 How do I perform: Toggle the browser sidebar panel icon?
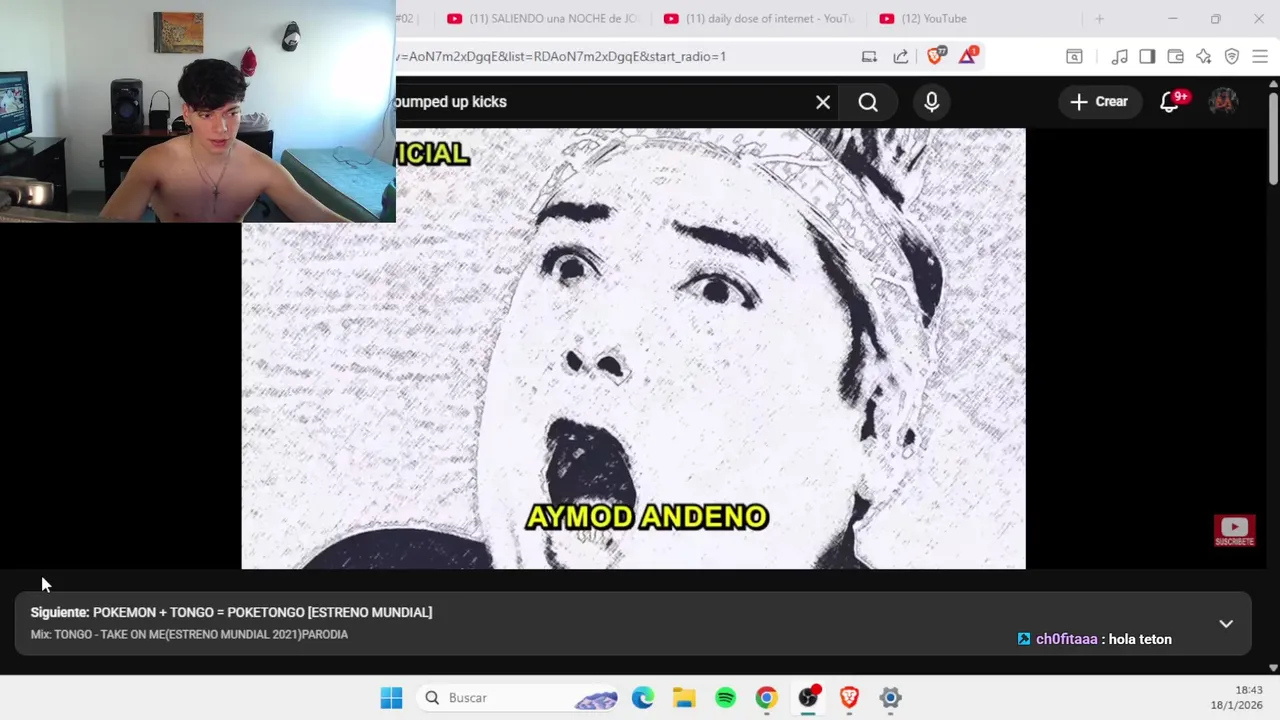click(x=1147, y=57)
